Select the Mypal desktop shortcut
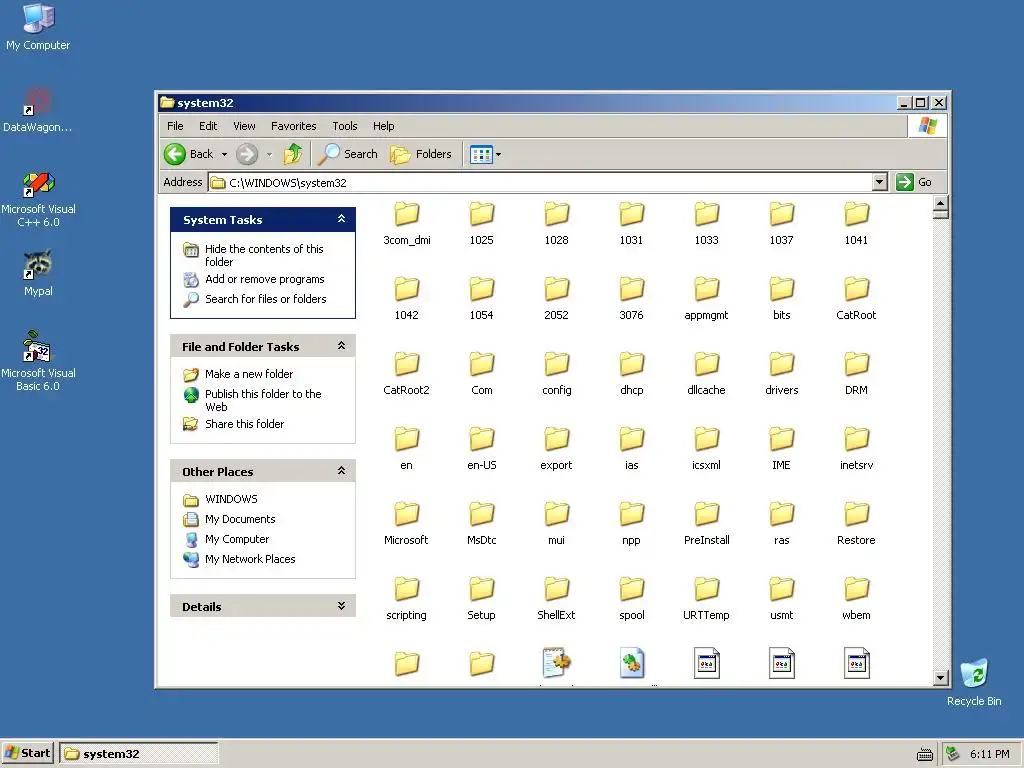 [38, 273]
